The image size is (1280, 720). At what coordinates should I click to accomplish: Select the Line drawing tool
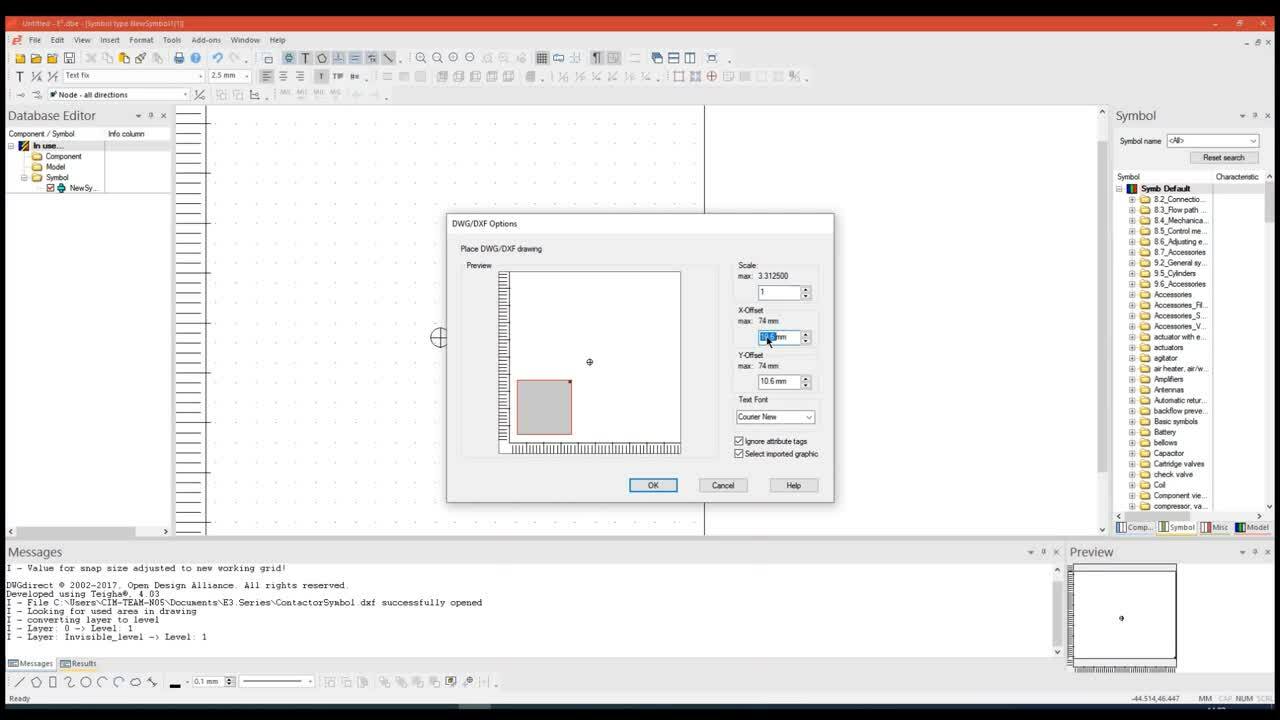click(x=19, y=682)
